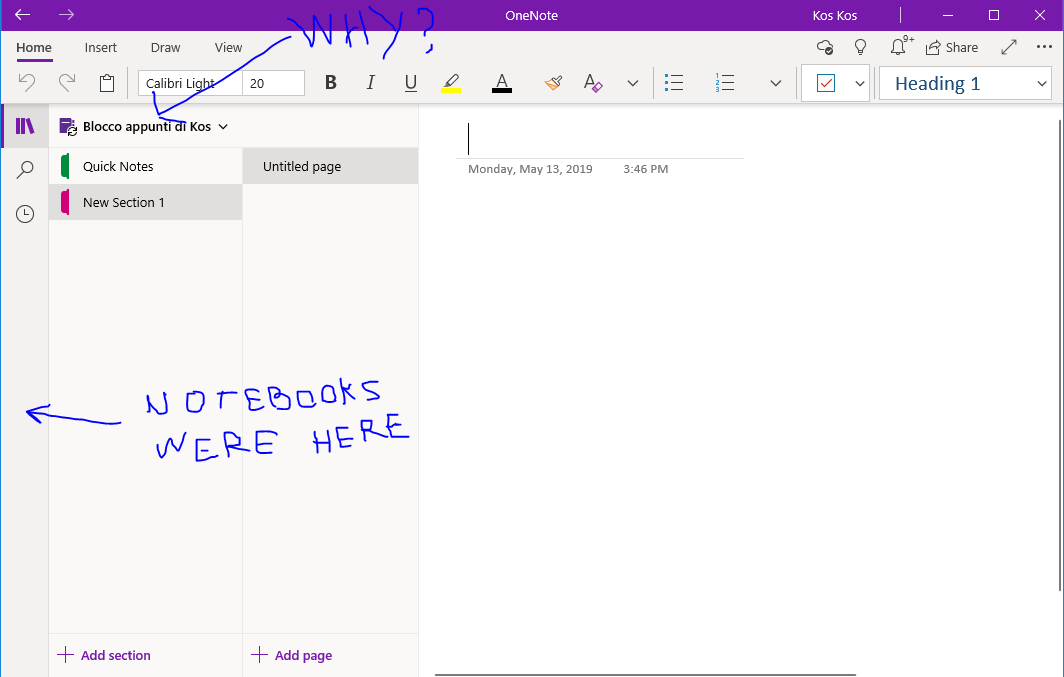Open the Notebooks library icon in sidebar
1064x677 pixels.
pyautogui.click(x=24, y=125)
